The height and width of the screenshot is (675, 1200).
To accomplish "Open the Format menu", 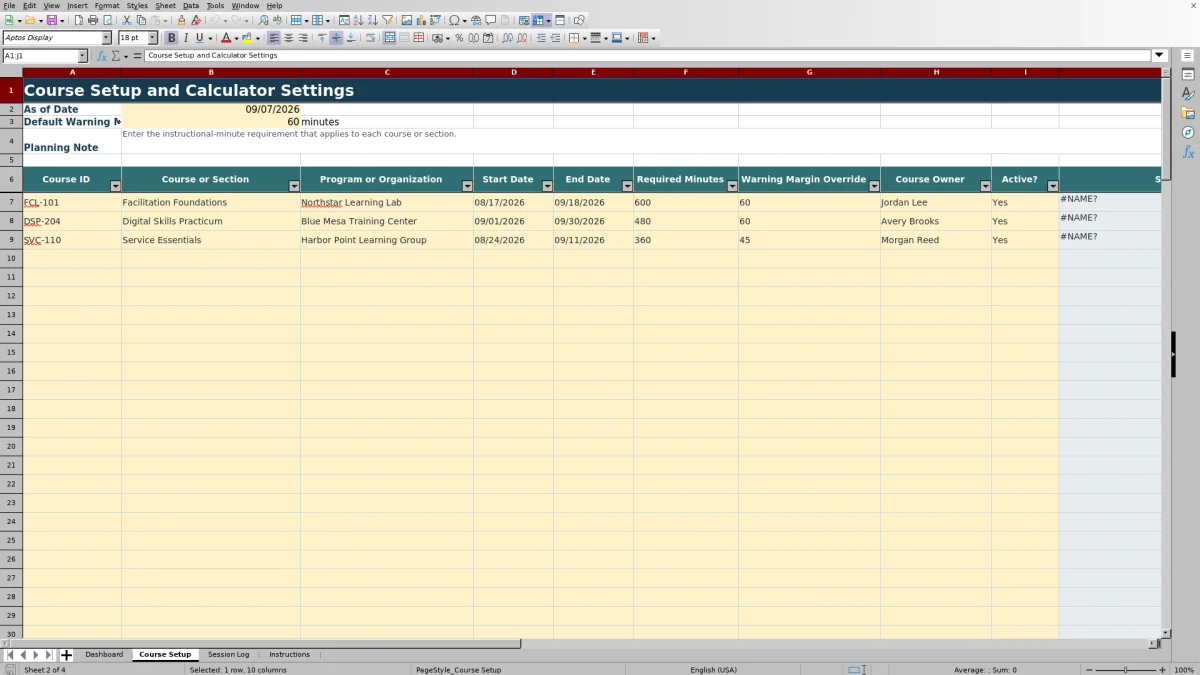I will click(107, 5).
